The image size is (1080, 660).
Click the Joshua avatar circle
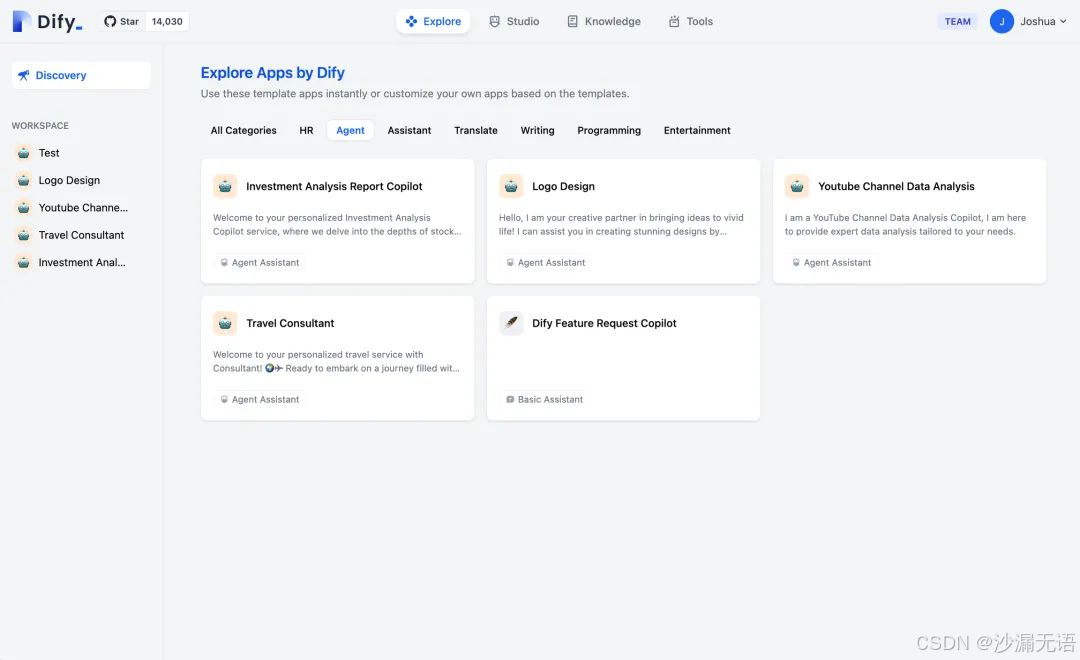[1001, 21]
